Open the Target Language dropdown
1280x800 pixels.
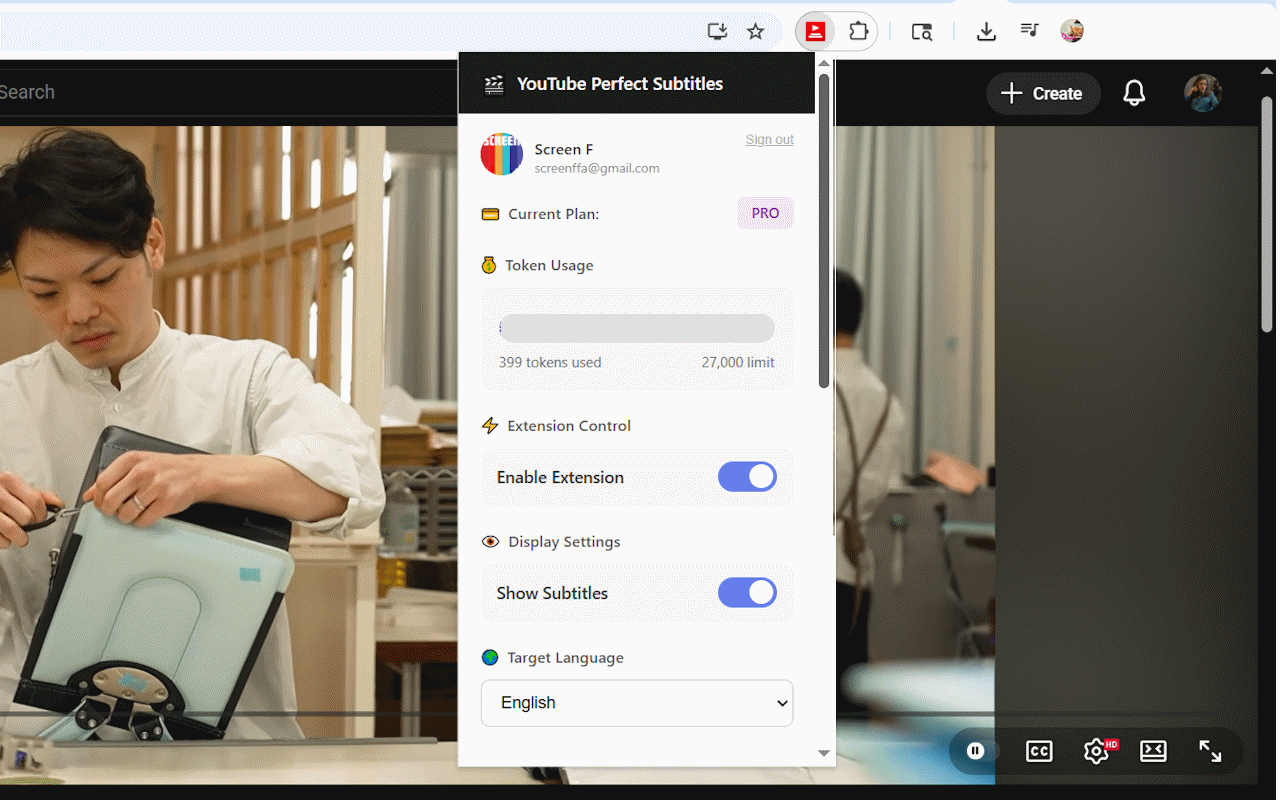click(x=637, y=703)
